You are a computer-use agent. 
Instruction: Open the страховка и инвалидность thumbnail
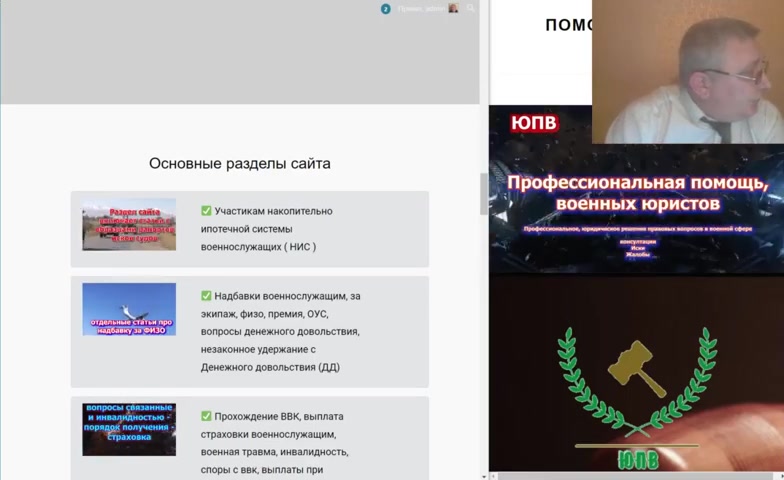(129, 430)
